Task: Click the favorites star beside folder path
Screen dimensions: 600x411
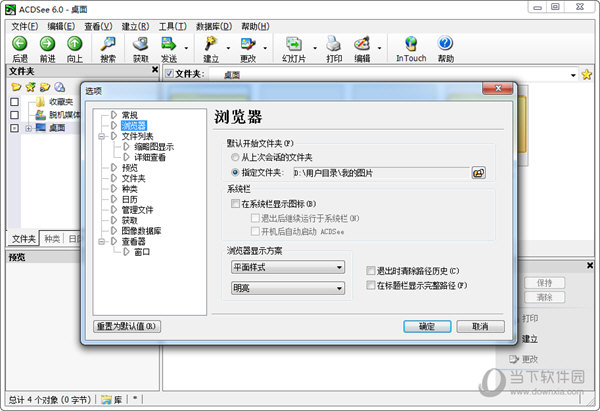Action: [587, 74]
